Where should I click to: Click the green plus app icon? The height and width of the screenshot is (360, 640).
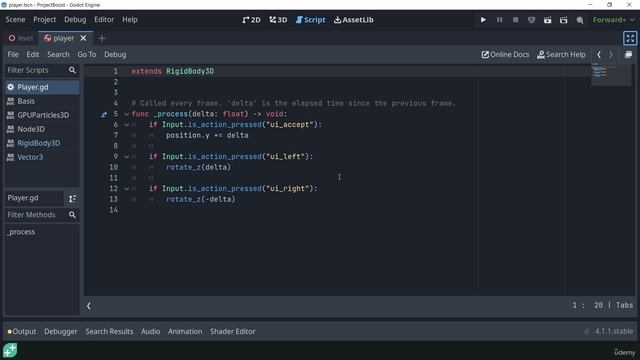(10, 350)
